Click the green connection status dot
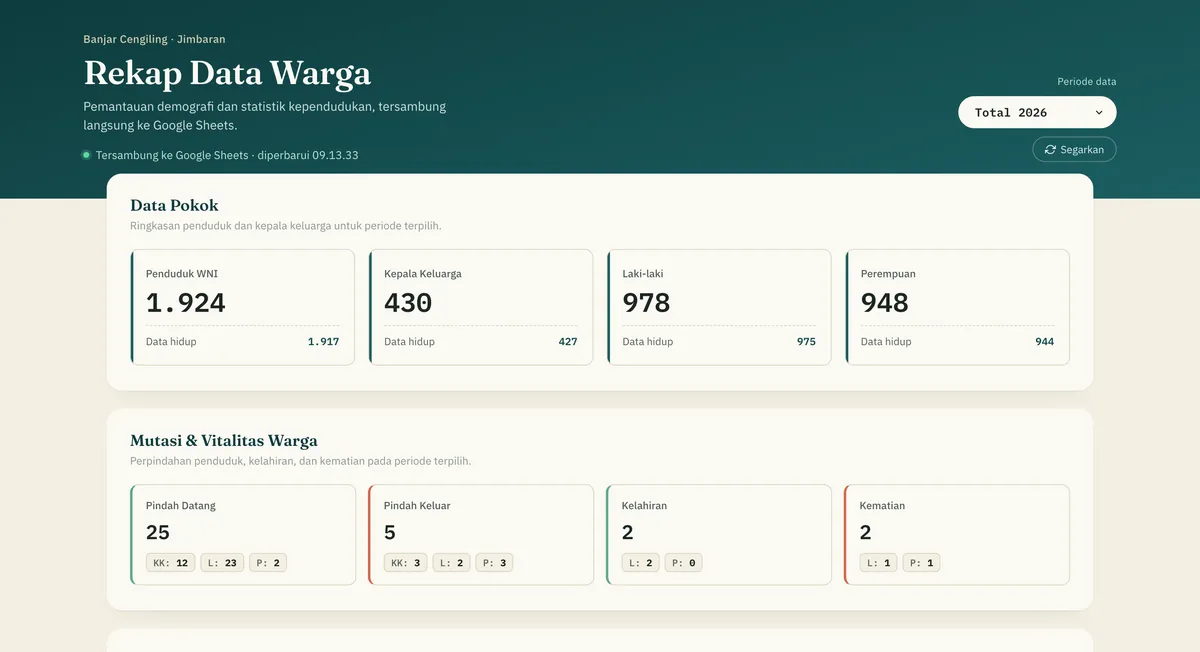The height and width of the screenshot is (652, 1200). [x=86, y=155]
